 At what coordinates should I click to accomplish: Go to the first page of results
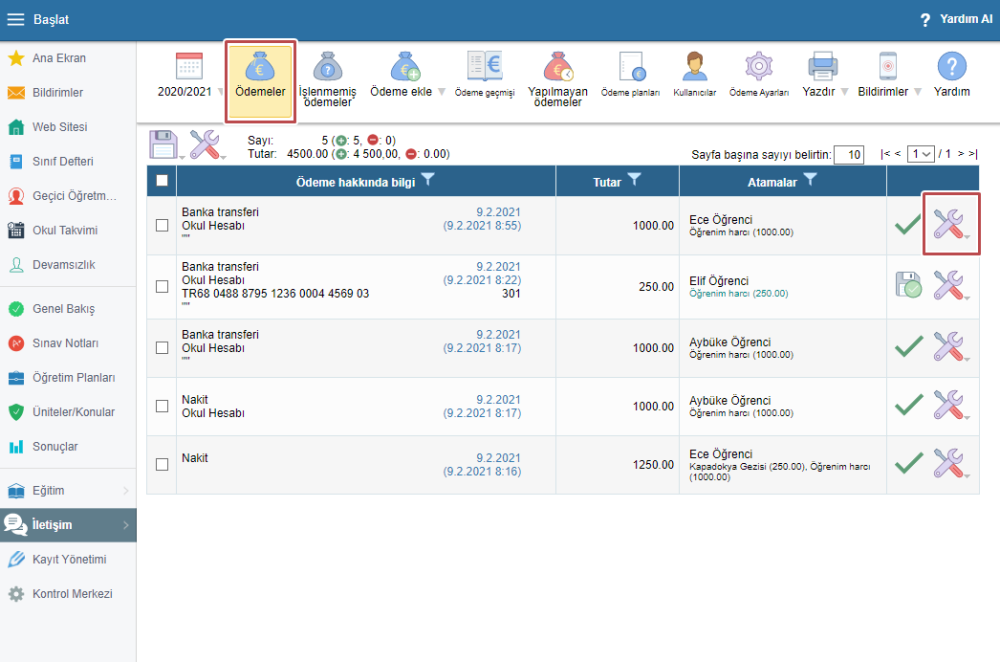(885, 154)
